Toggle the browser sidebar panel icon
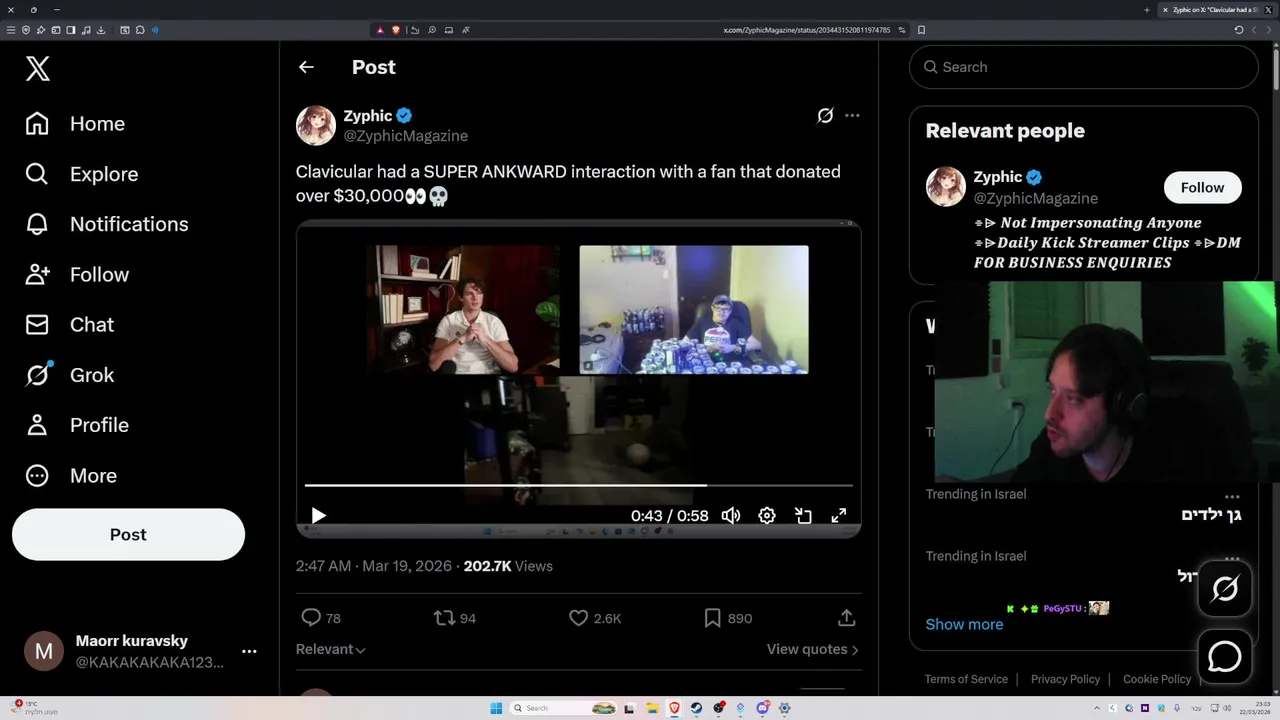 pos(71,30)
